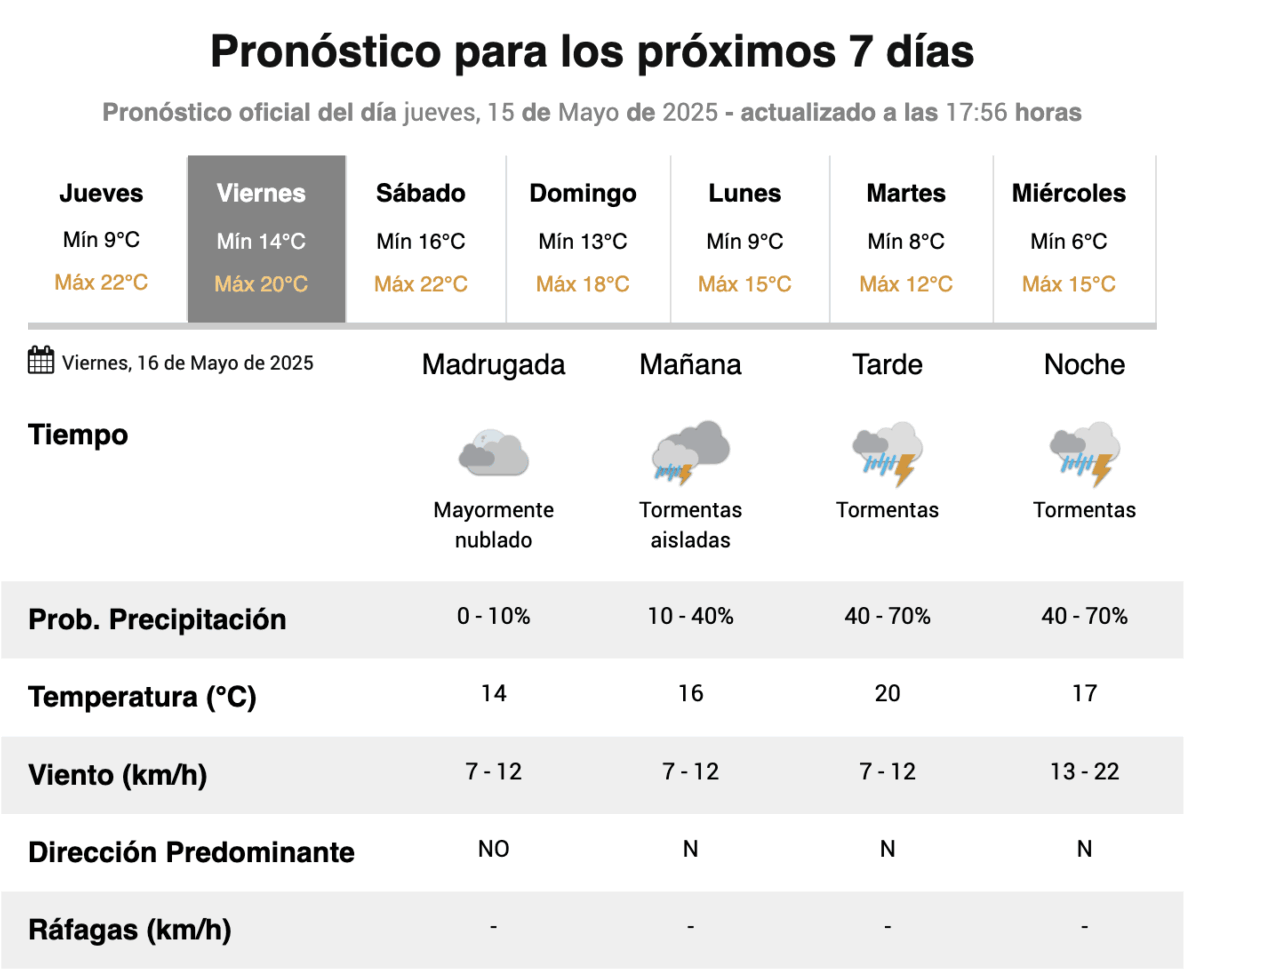
Task: Click the Tarde temperature value 20
Action: (887, 694)
